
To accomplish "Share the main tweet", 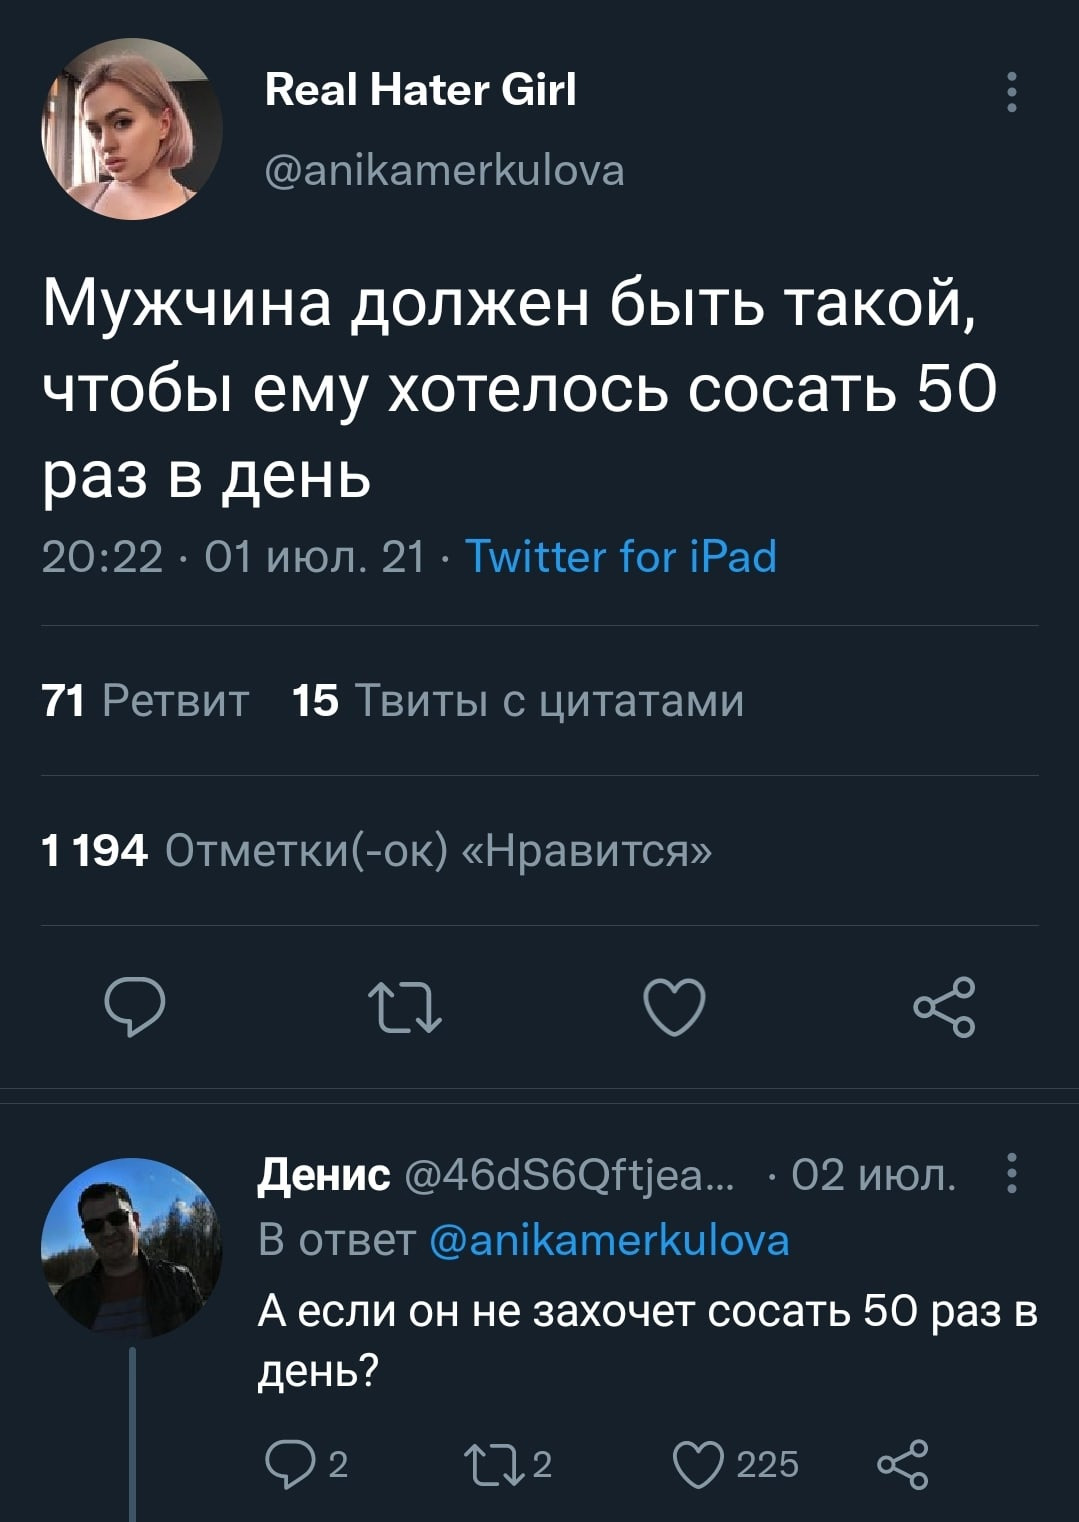I will pyautogui.click(x=943, y=1006).
